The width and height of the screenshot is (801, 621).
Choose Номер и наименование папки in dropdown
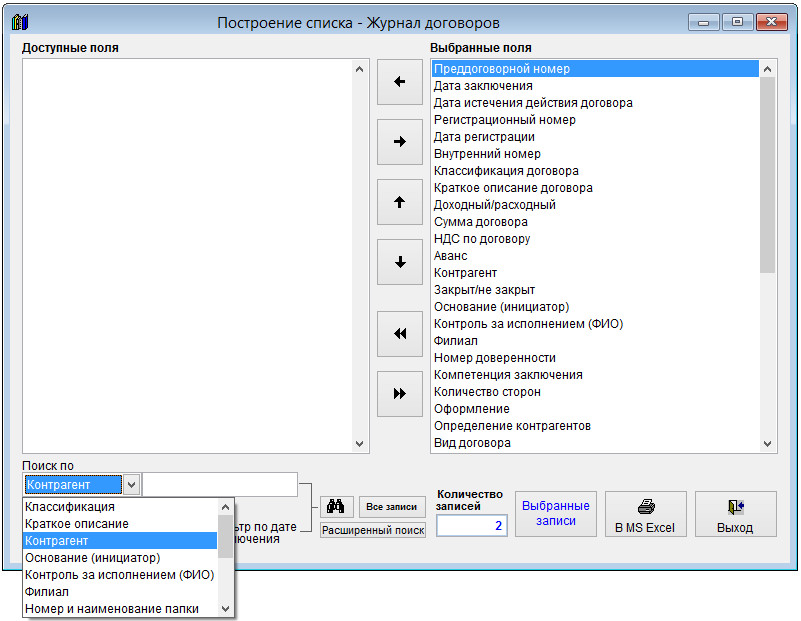click(121, 609)
